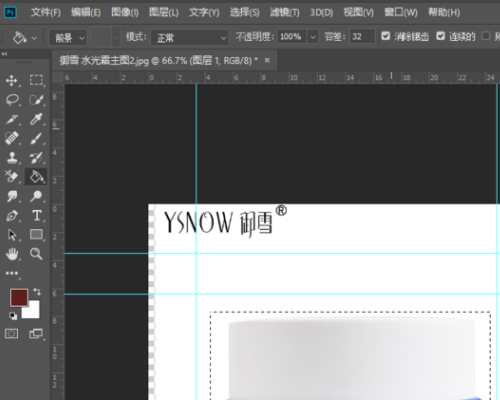
Task: Open the 3D(D) menu
Action: click(x=321, y=13)
